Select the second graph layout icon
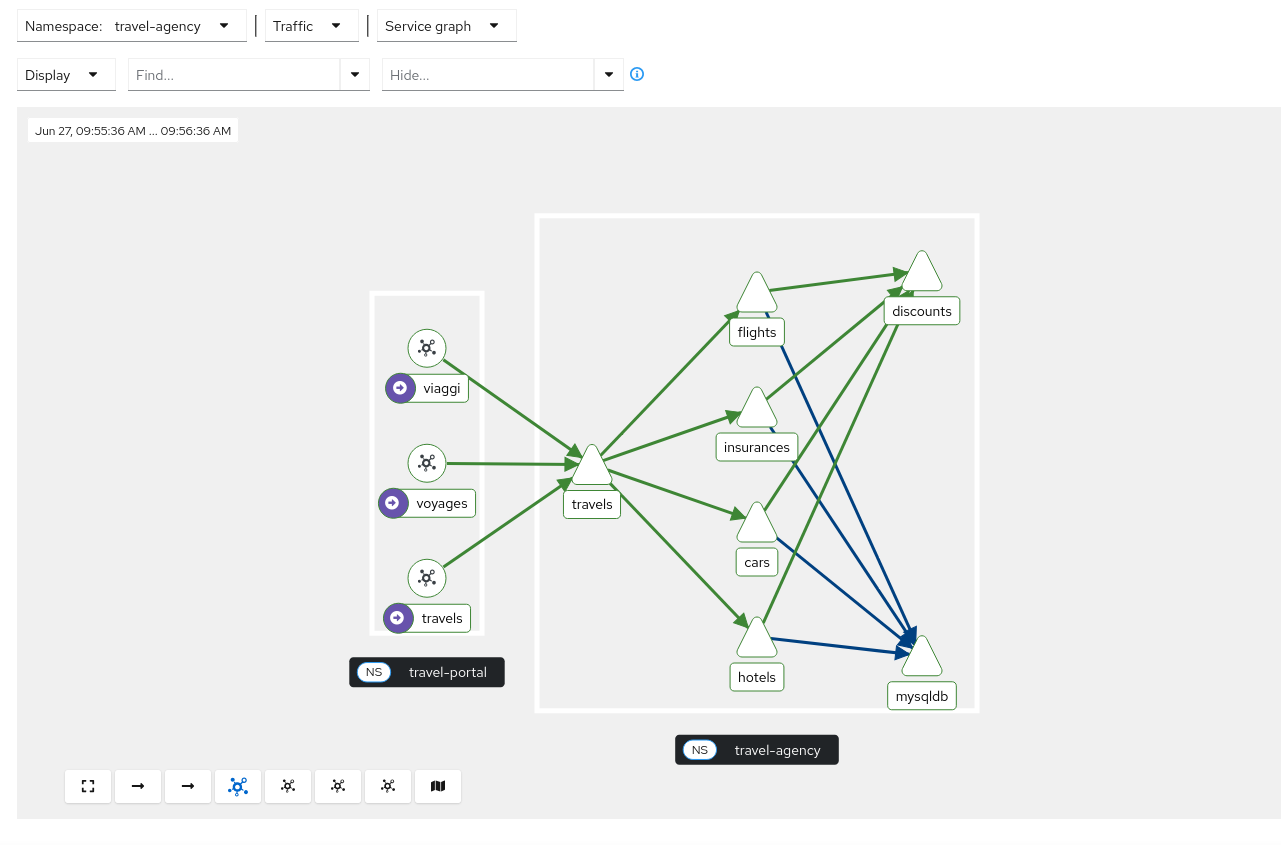This screenshot has height=845, width=1281. 288,786
